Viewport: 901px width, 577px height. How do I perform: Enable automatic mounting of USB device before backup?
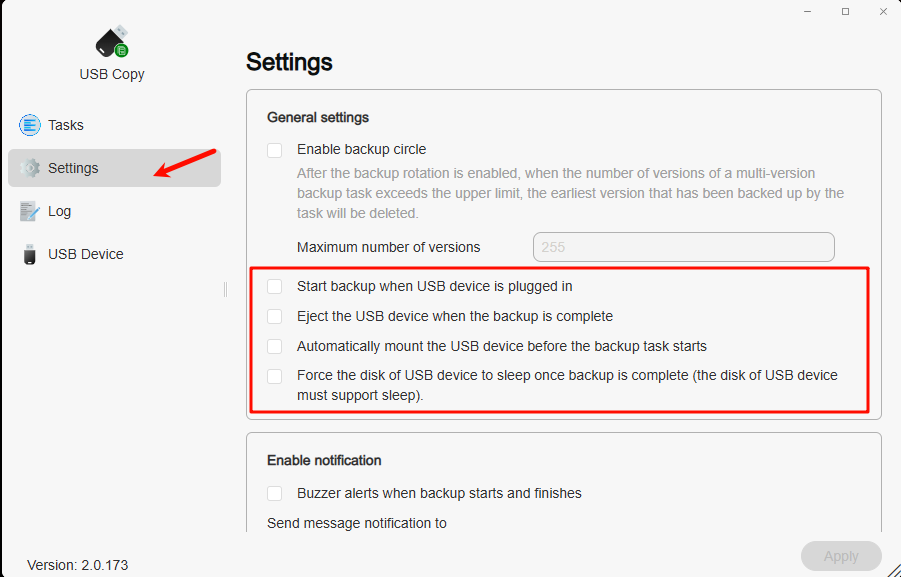tap(275, 346)
